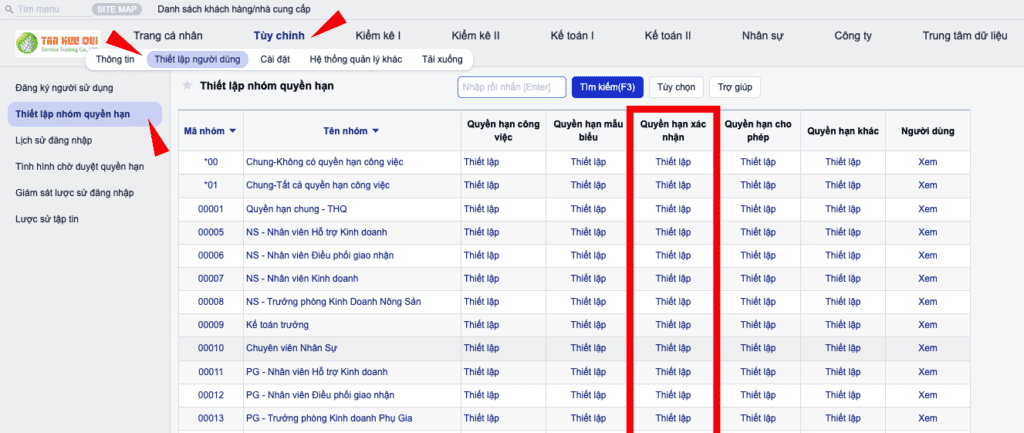Open the Tùy chọn options button
Viewport: 1024px width, 433px height.
673,87
